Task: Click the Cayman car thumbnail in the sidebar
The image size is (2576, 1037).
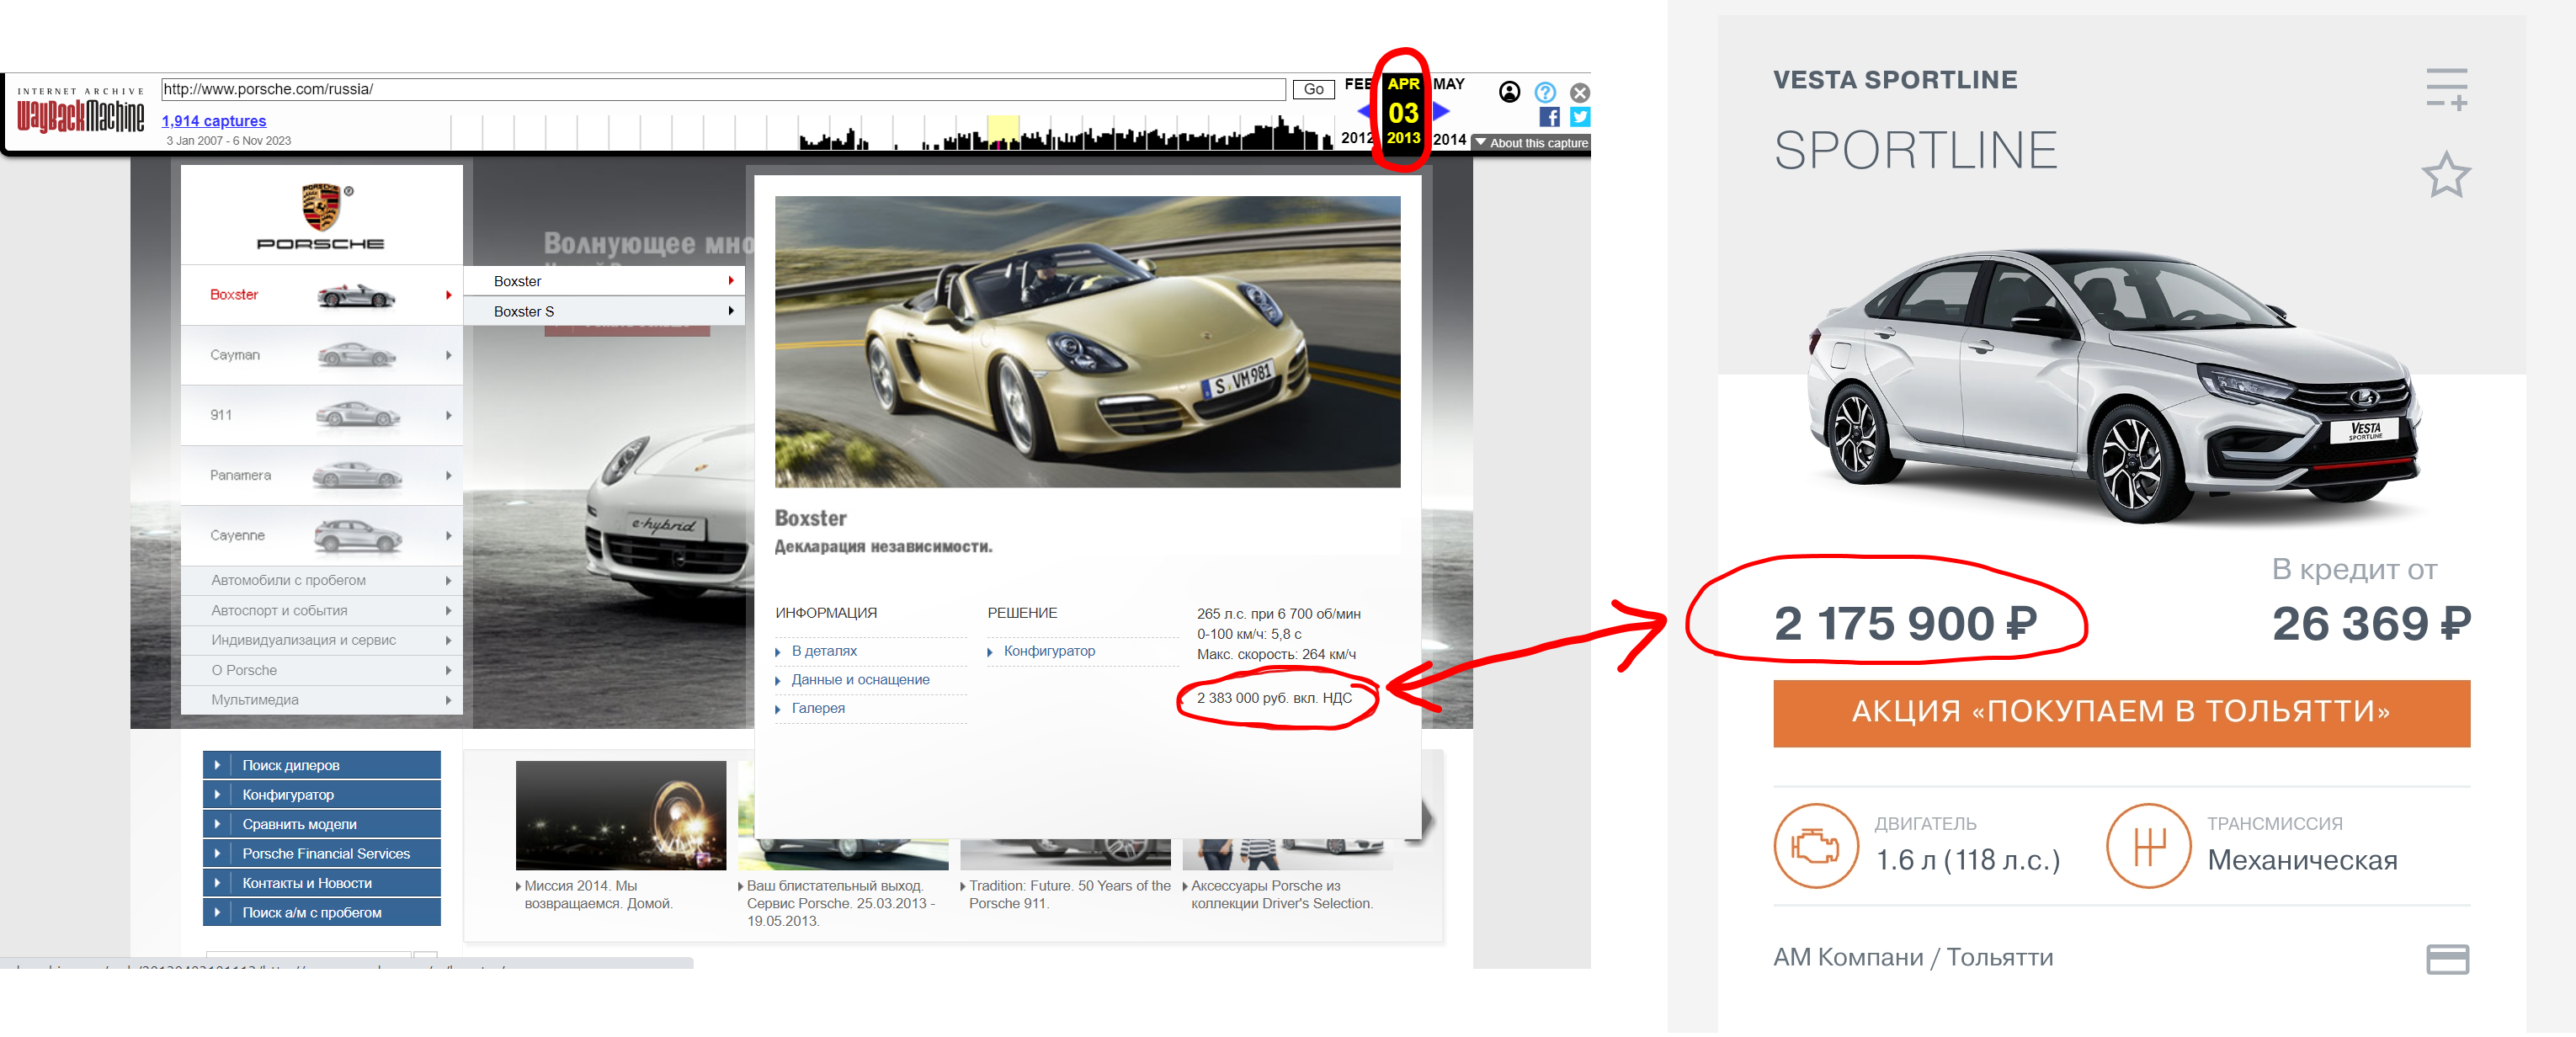Action: pyautogui.click(x=356, y=355)
